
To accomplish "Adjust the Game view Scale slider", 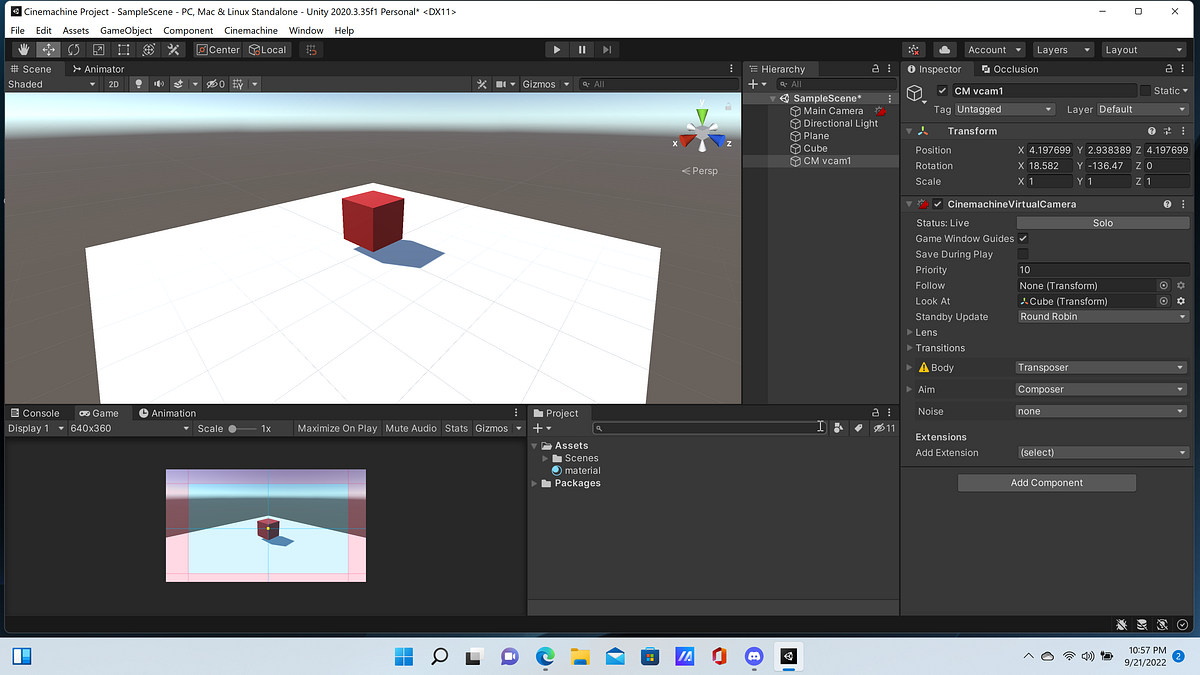I will (243, 428).
